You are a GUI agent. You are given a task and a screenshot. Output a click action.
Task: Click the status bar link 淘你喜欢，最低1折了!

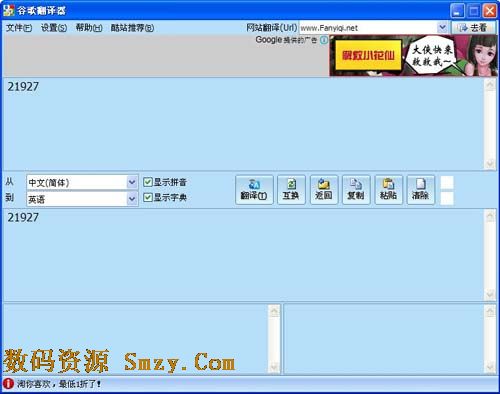[x=59, y=384]
